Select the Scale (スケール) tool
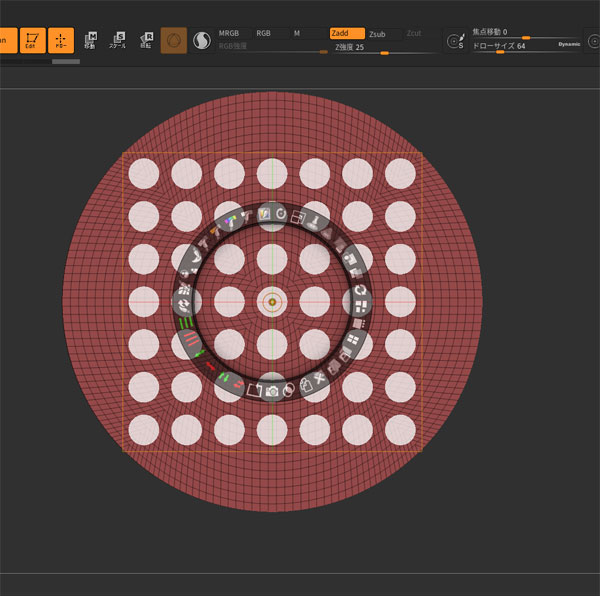This screenshot has width=600, height=596. coord(117,40)
